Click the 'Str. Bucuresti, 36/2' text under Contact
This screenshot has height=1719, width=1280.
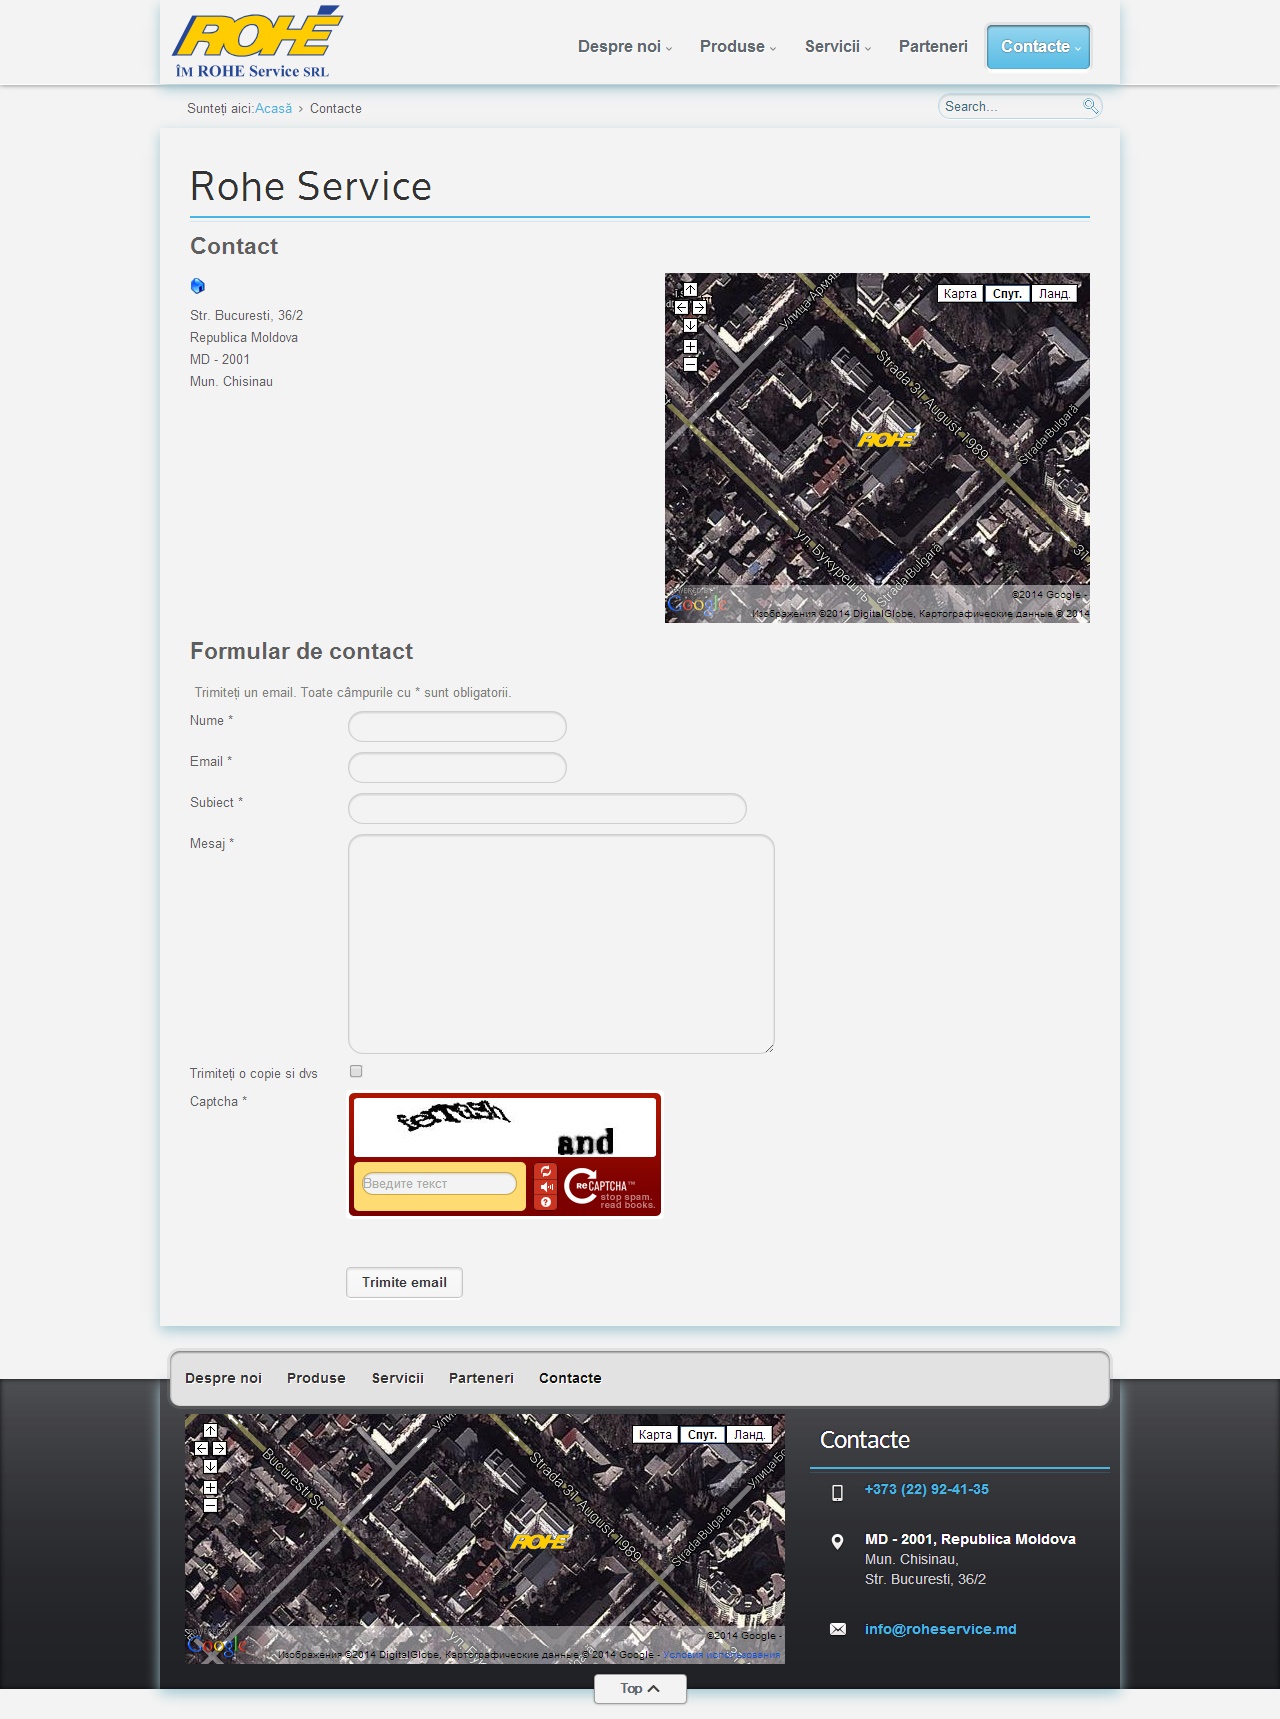[247, 316]
